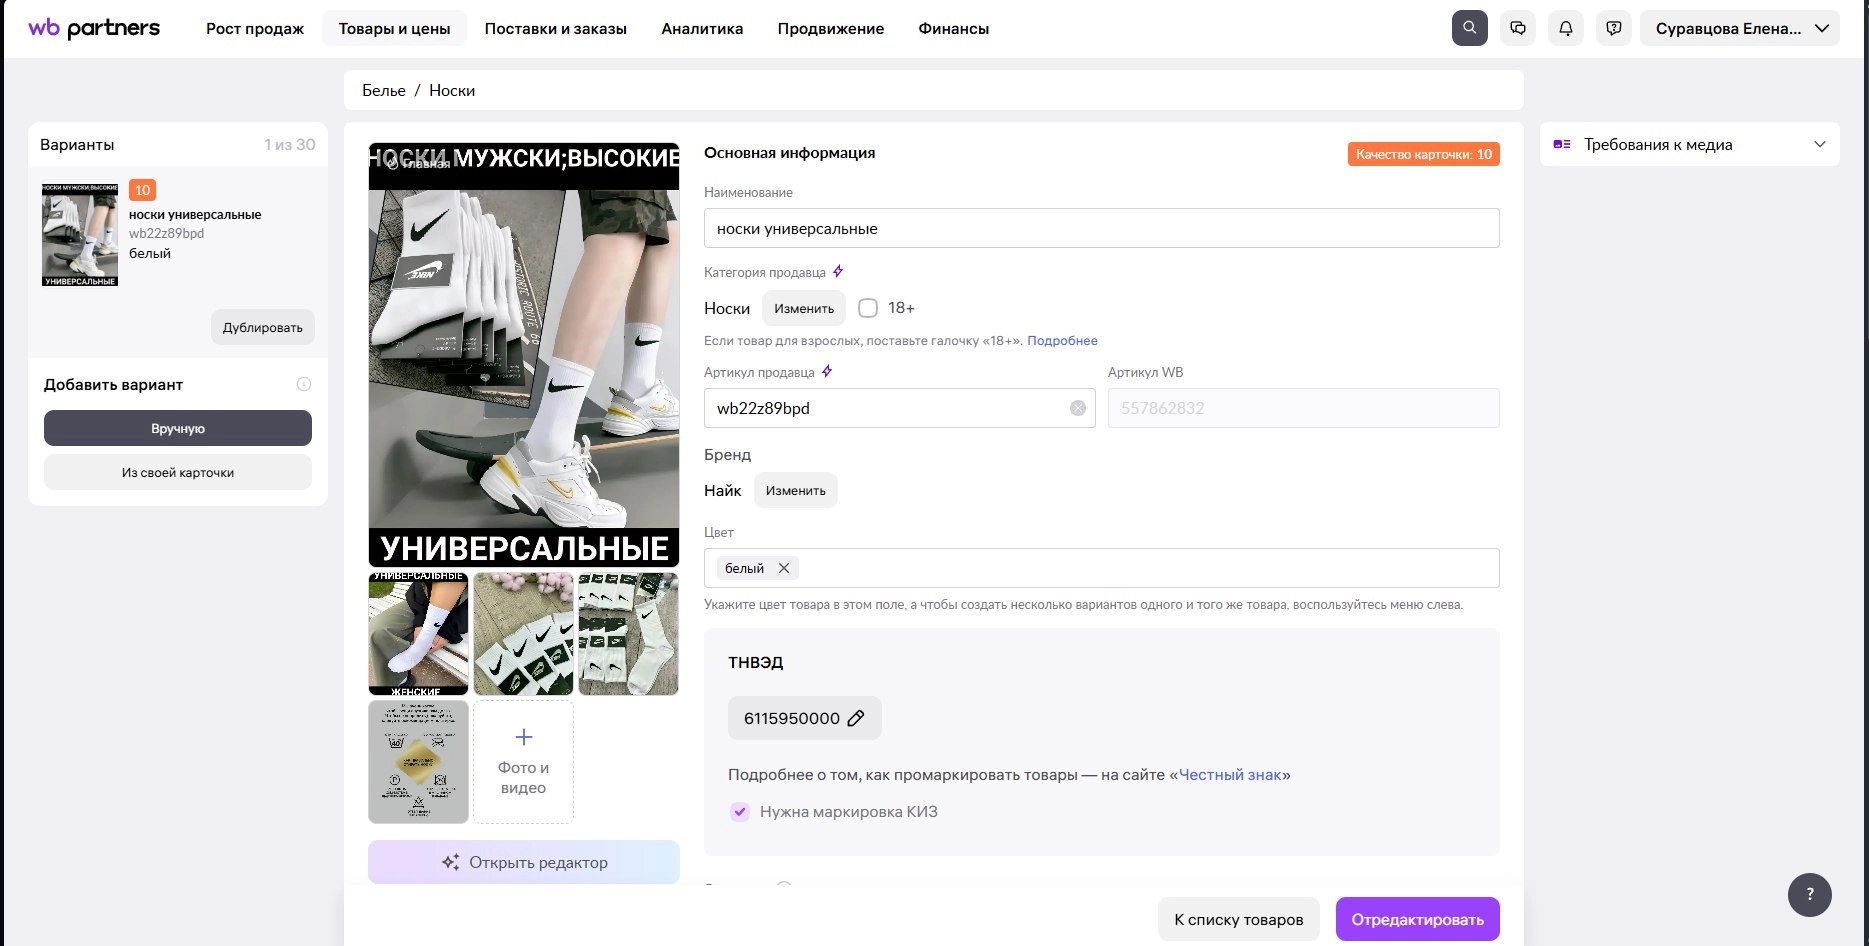Open the notifications bell
The height and width of the screenshot is (946, 1869).
tap(1566, 28)
